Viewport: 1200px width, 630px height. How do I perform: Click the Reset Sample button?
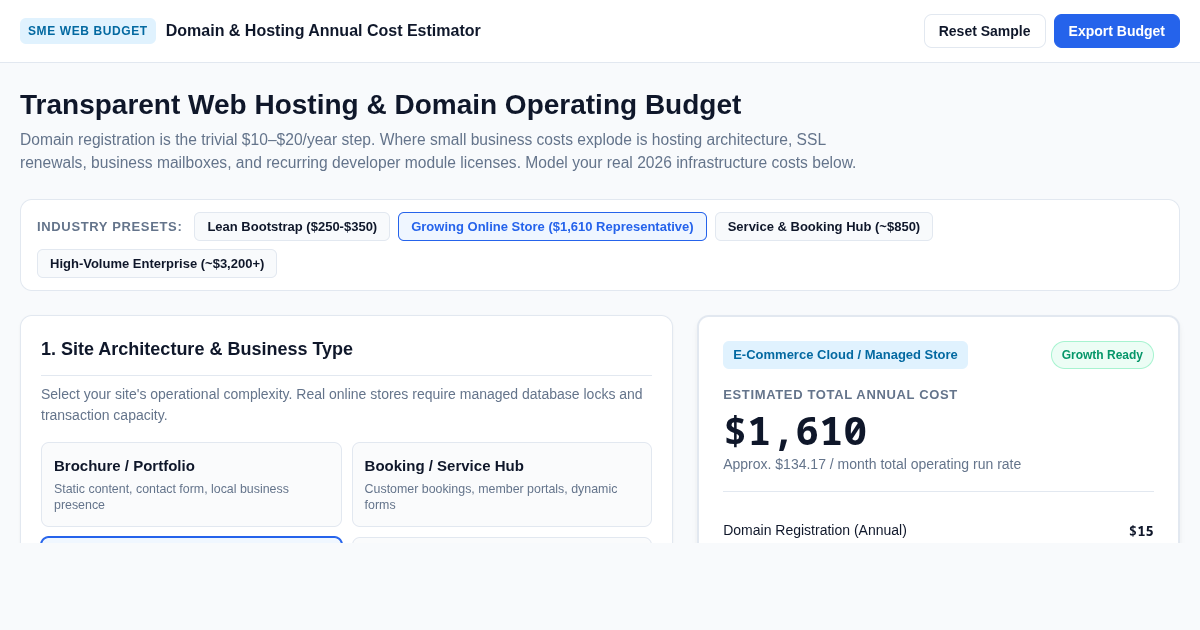click(984, 31)
